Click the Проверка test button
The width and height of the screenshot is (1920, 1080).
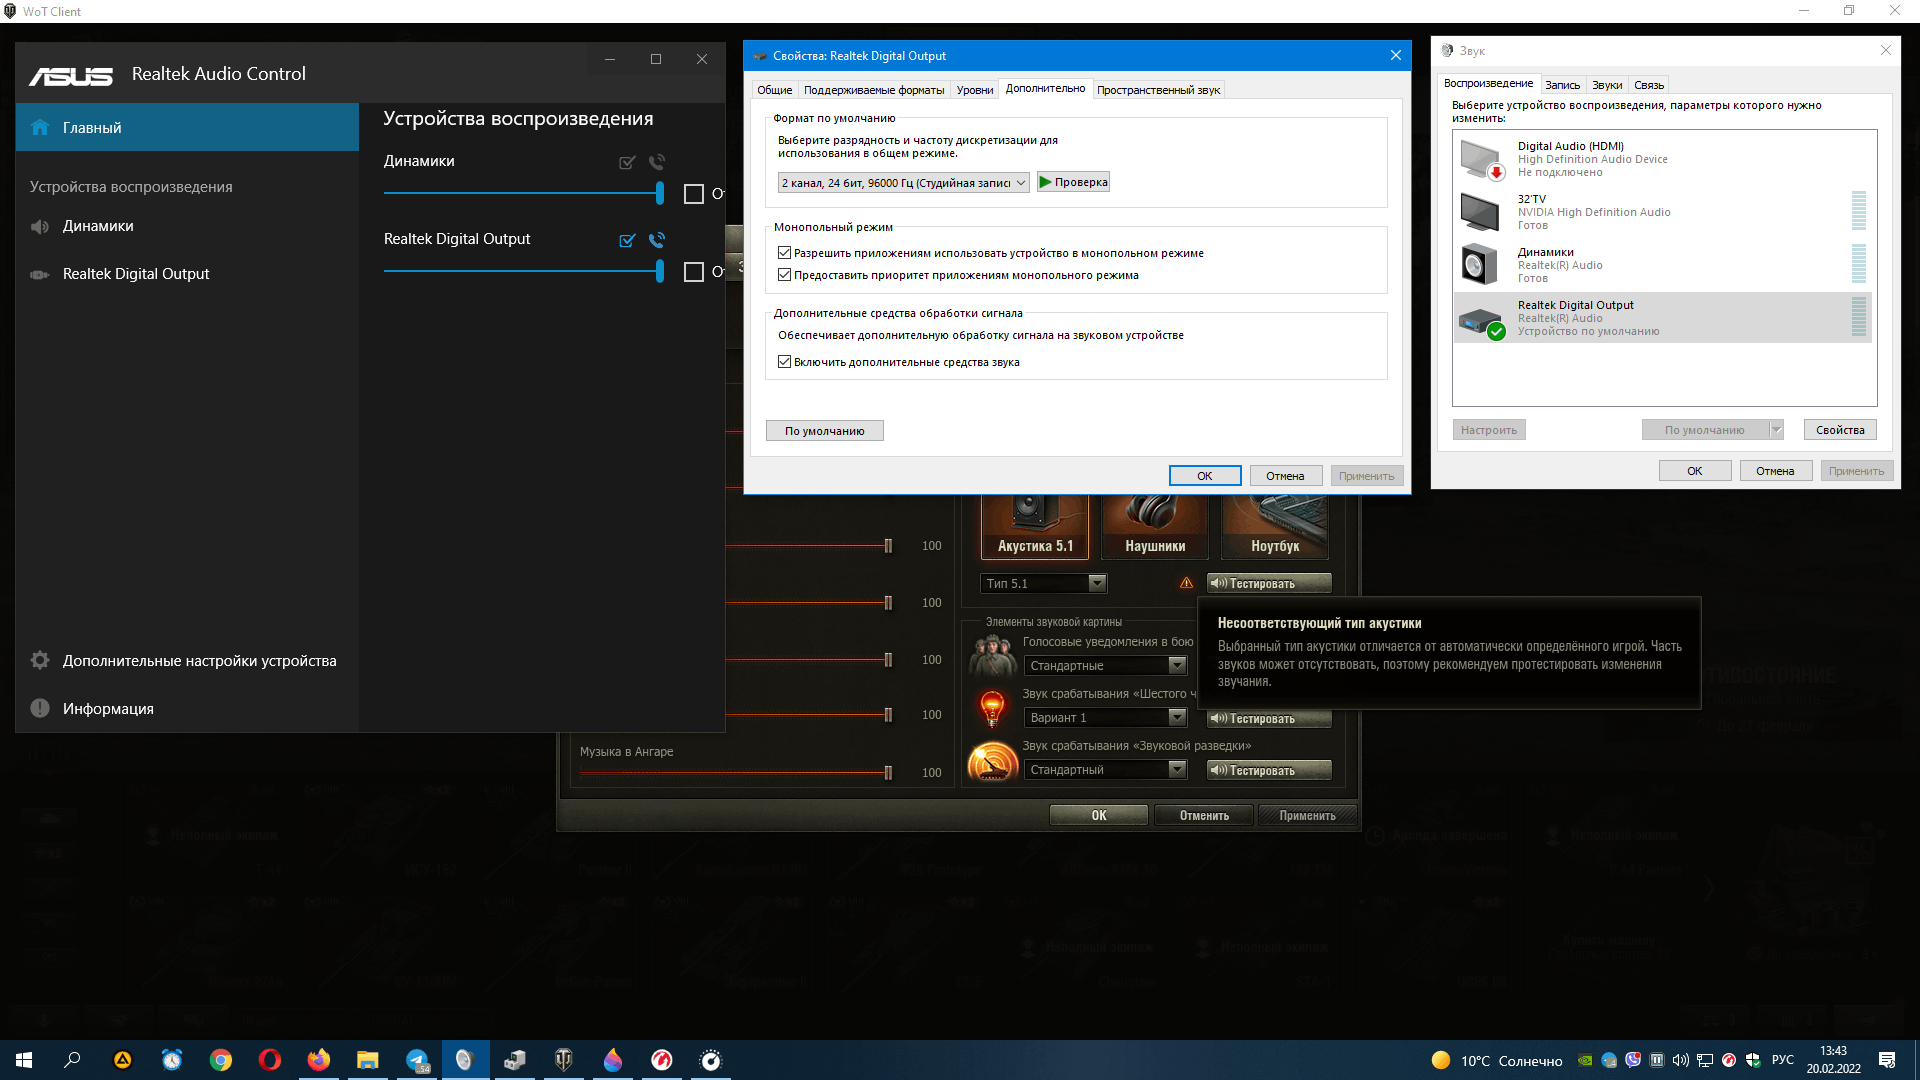click(1073, 182)
